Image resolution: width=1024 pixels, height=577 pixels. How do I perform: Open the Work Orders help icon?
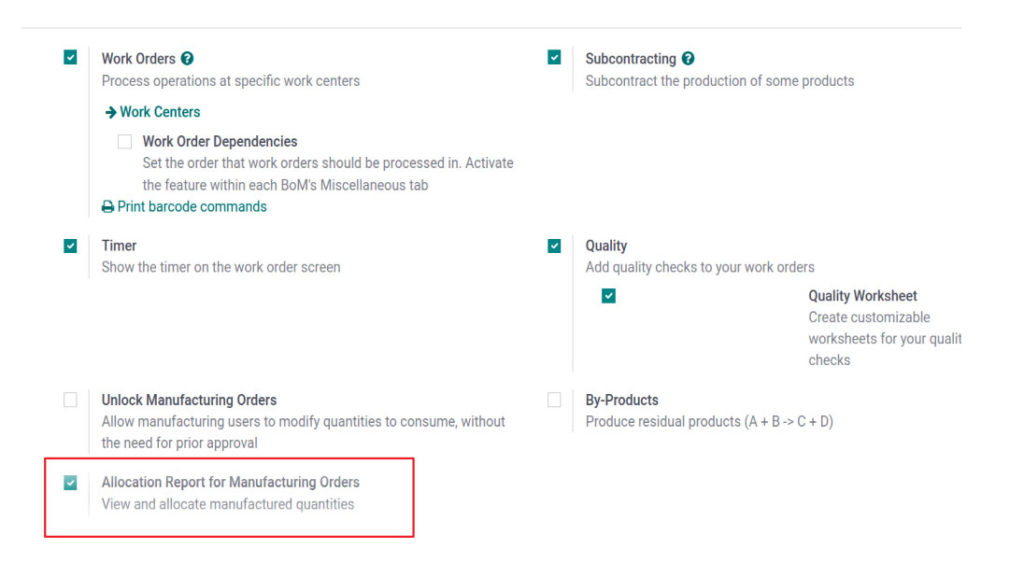coord(187,58)
